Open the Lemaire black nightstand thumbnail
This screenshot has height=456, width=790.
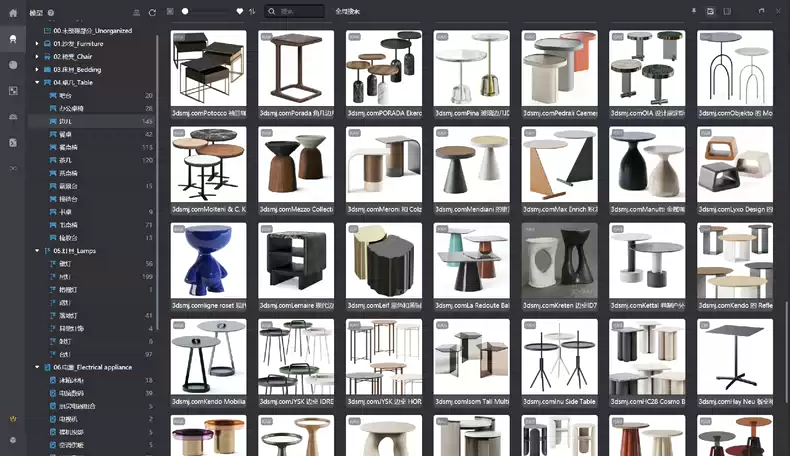296,260
